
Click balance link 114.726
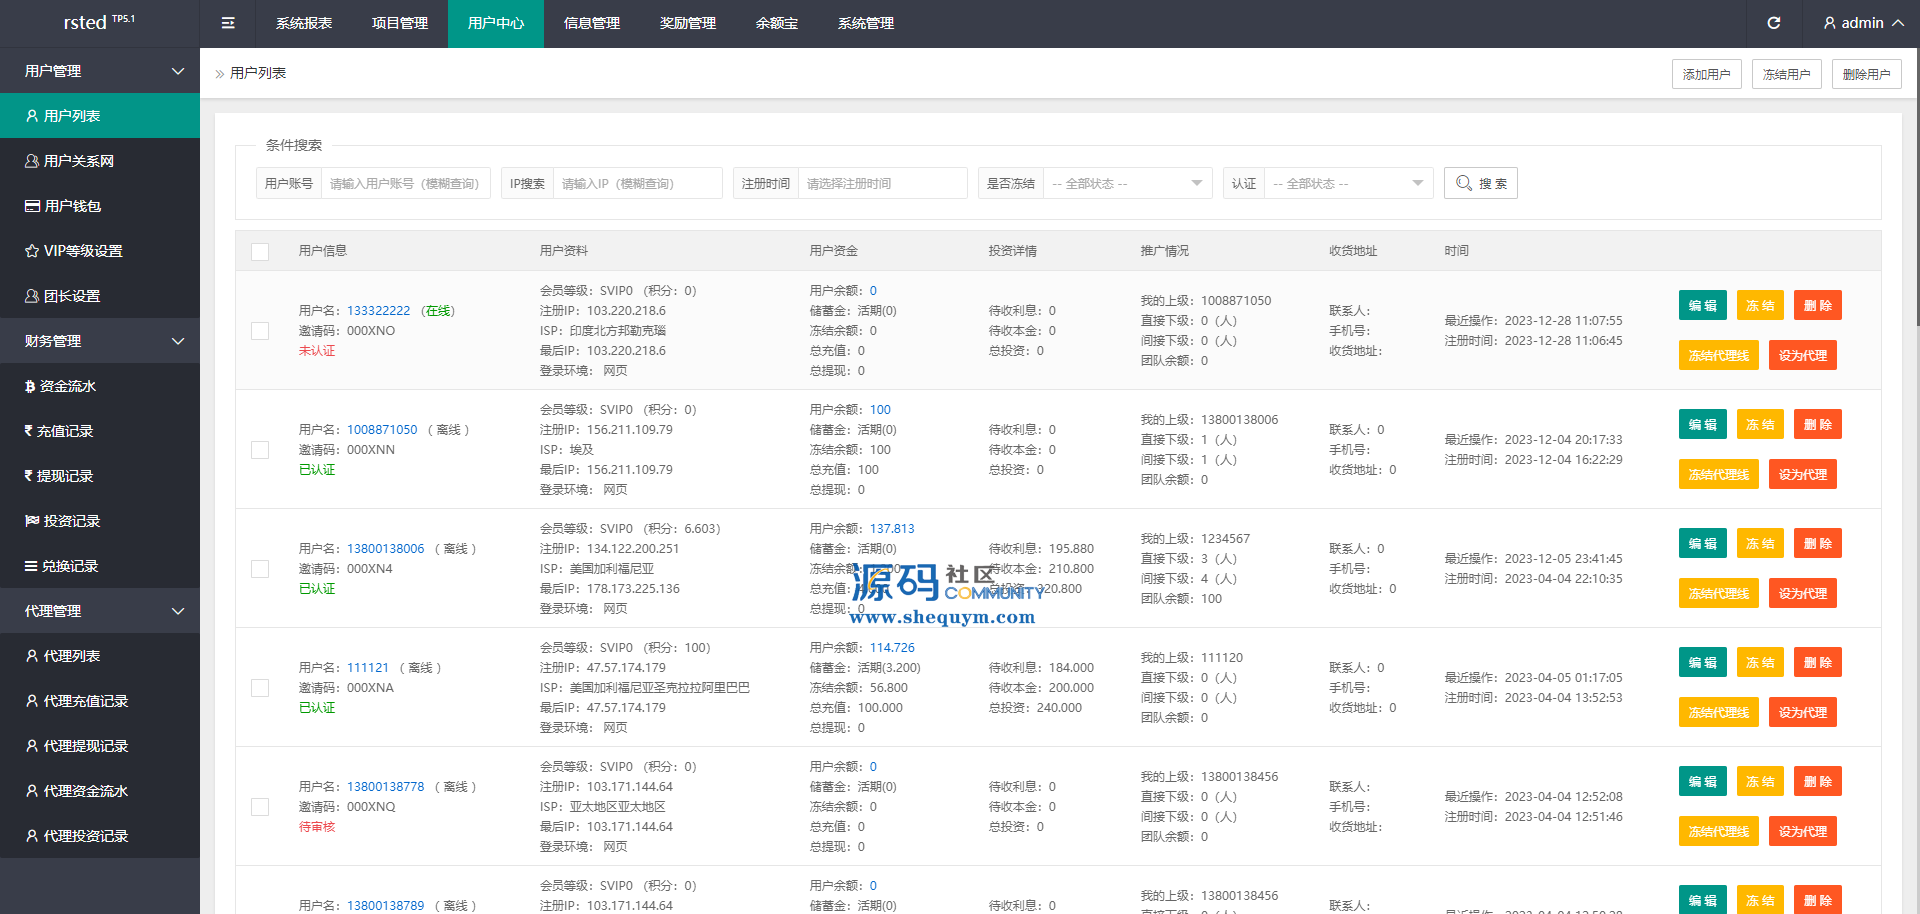892,648
